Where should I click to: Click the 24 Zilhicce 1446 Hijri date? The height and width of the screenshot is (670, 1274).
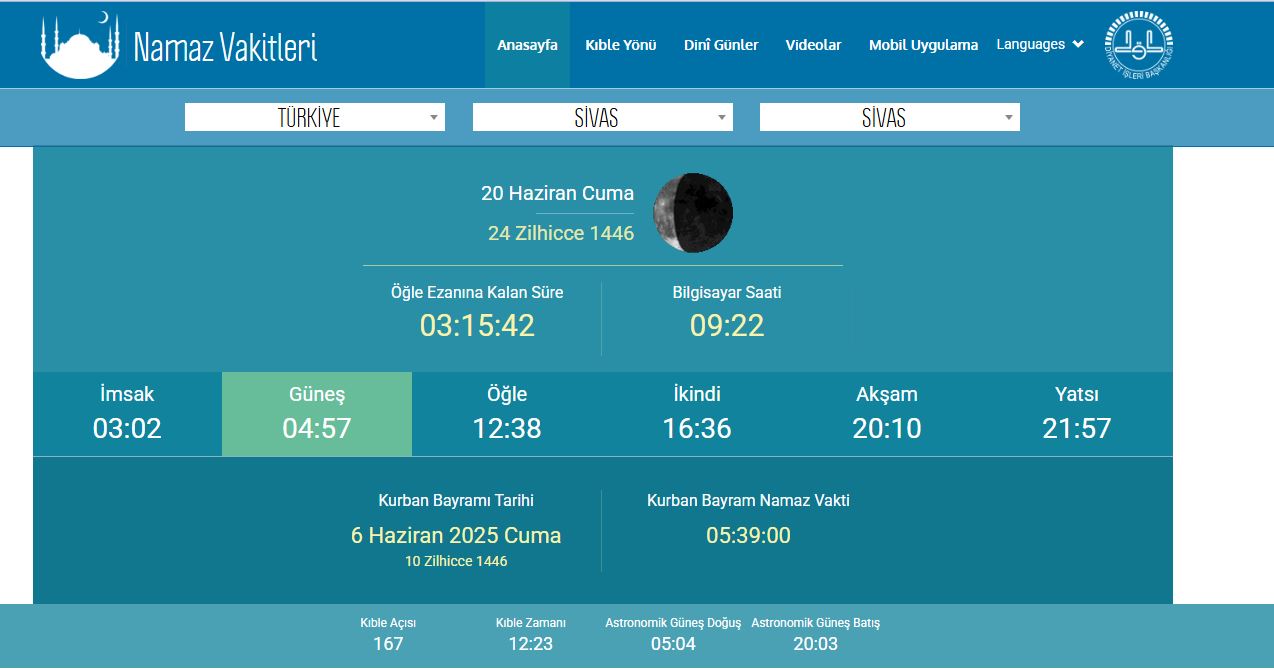(560, 233)
